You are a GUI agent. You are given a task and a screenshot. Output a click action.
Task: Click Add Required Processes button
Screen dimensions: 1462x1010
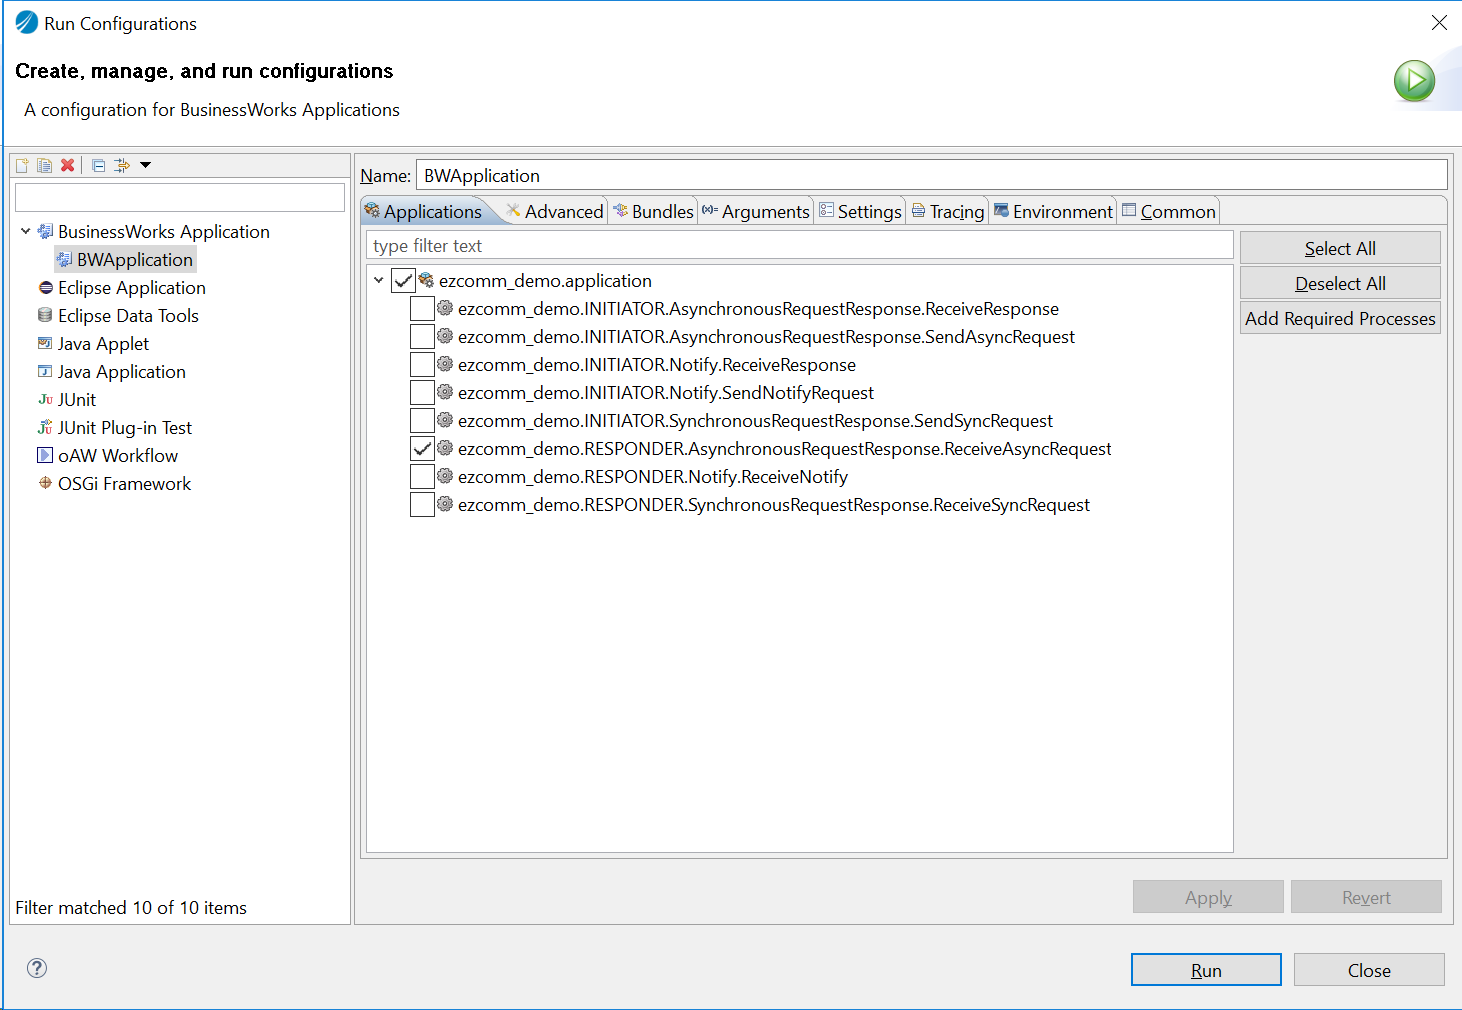pos(1340,318)
